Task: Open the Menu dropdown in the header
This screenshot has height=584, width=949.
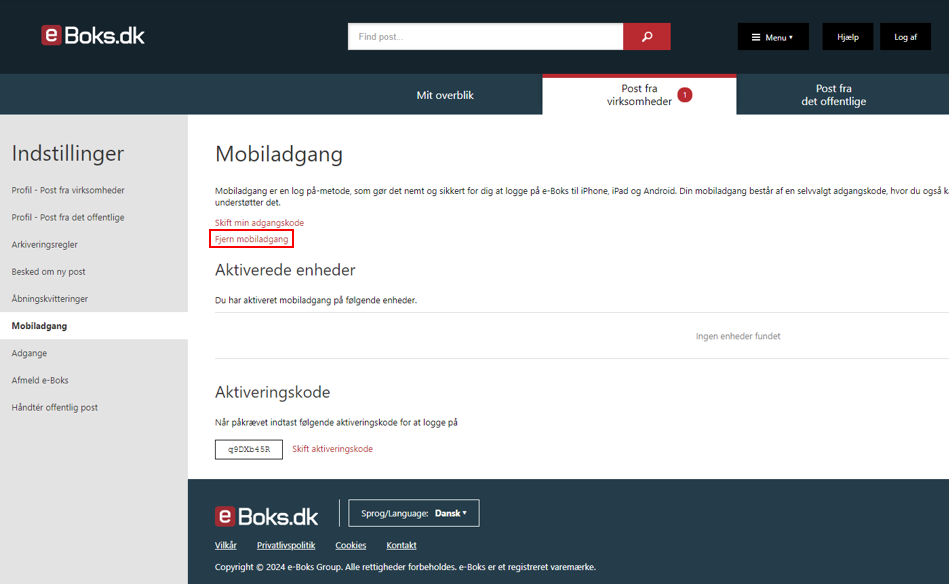Action: click(x=773, y=37)
